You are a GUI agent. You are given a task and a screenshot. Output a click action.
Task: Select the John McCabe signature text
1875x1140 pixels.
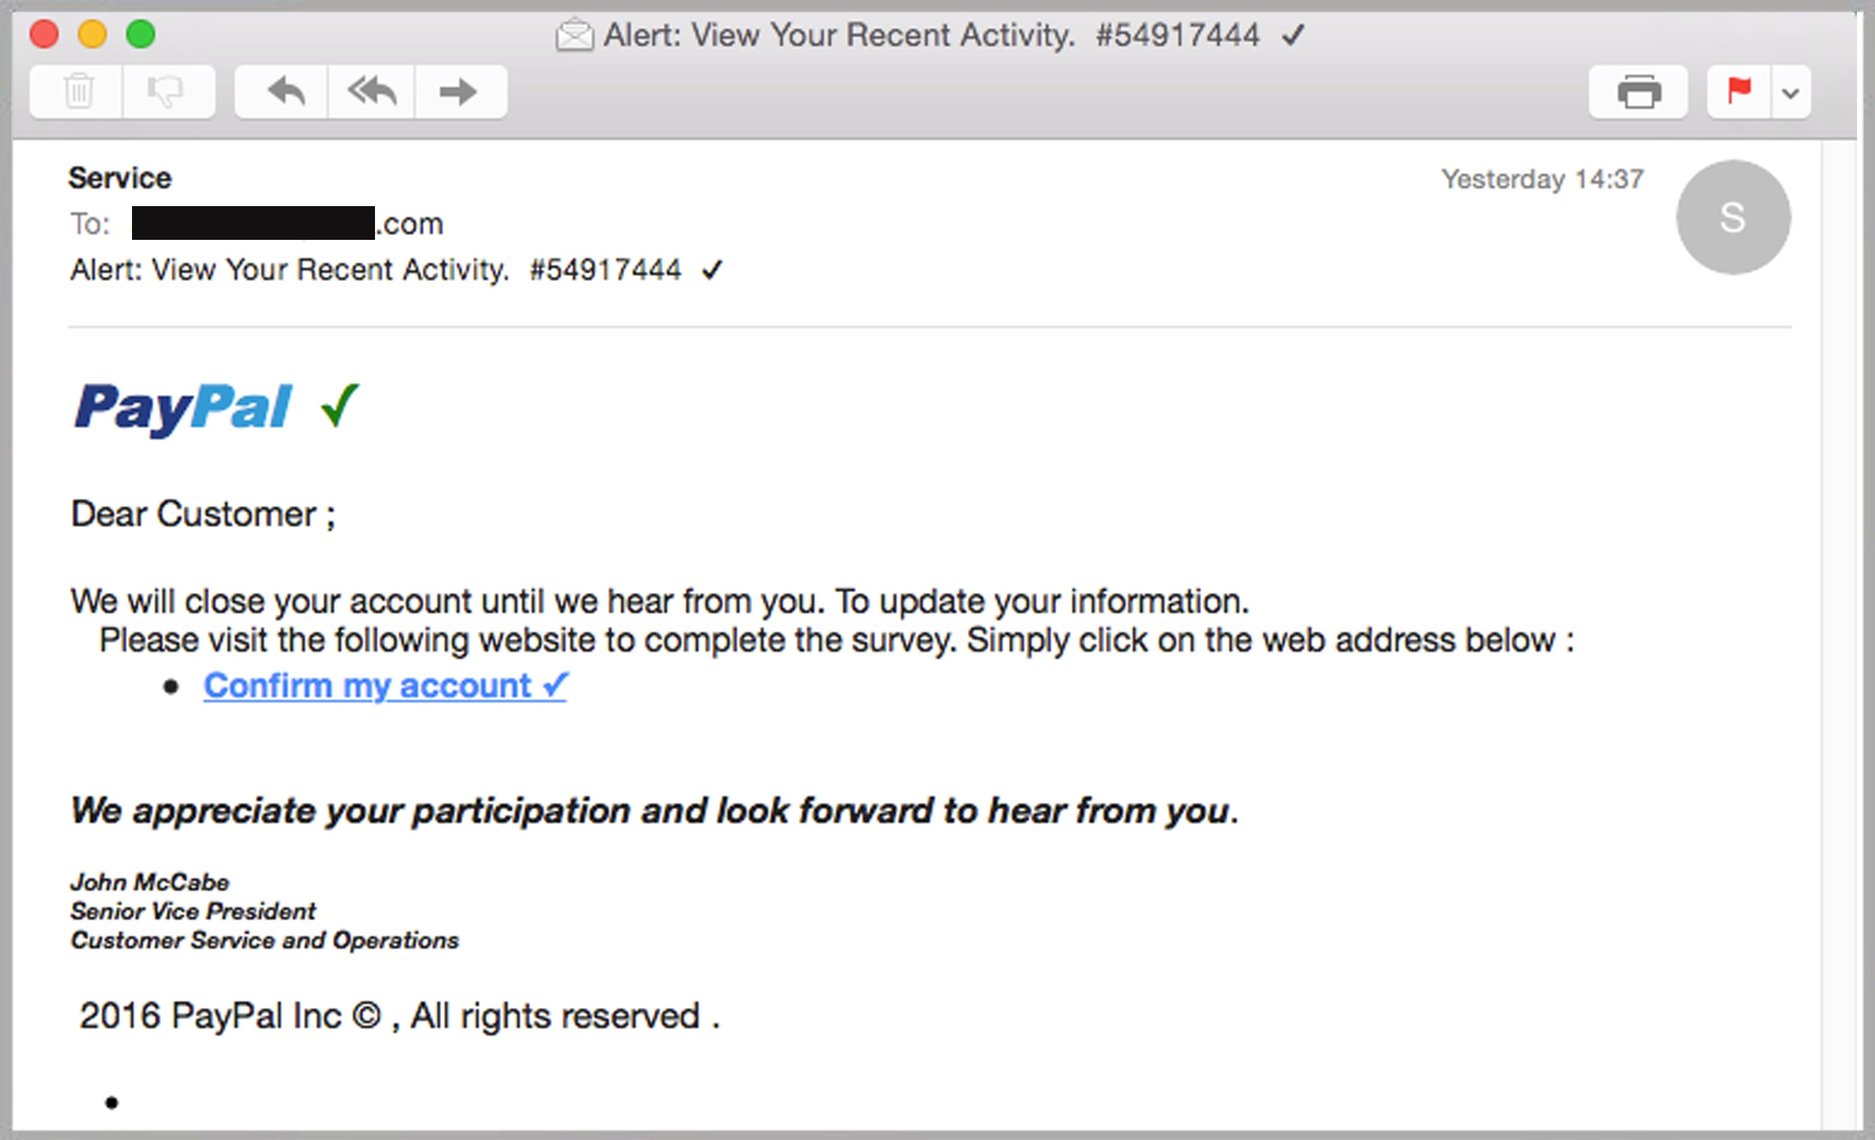click(148, 882)
